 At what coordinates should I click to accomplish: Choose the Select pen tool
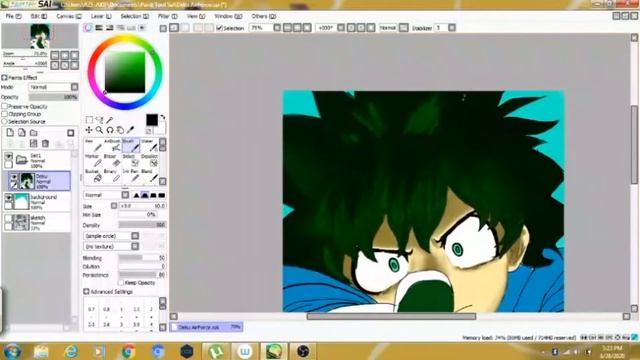pyautogui.click(x=131, y=160)
